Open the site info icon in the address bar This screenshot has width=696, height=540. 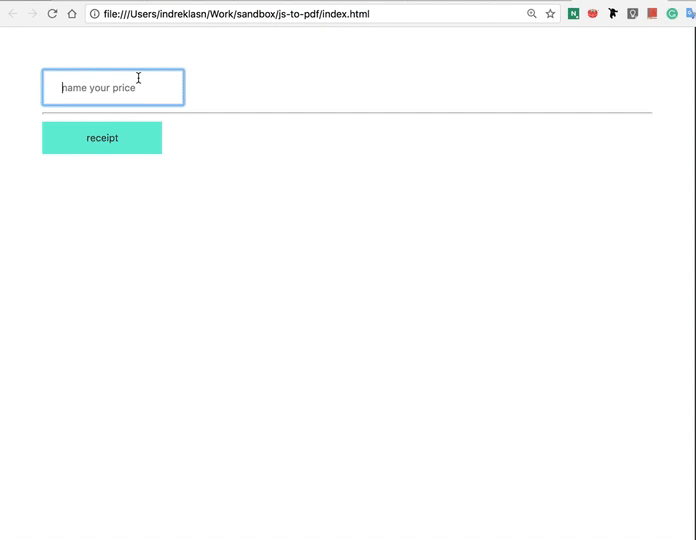click(x=95, y=14)
